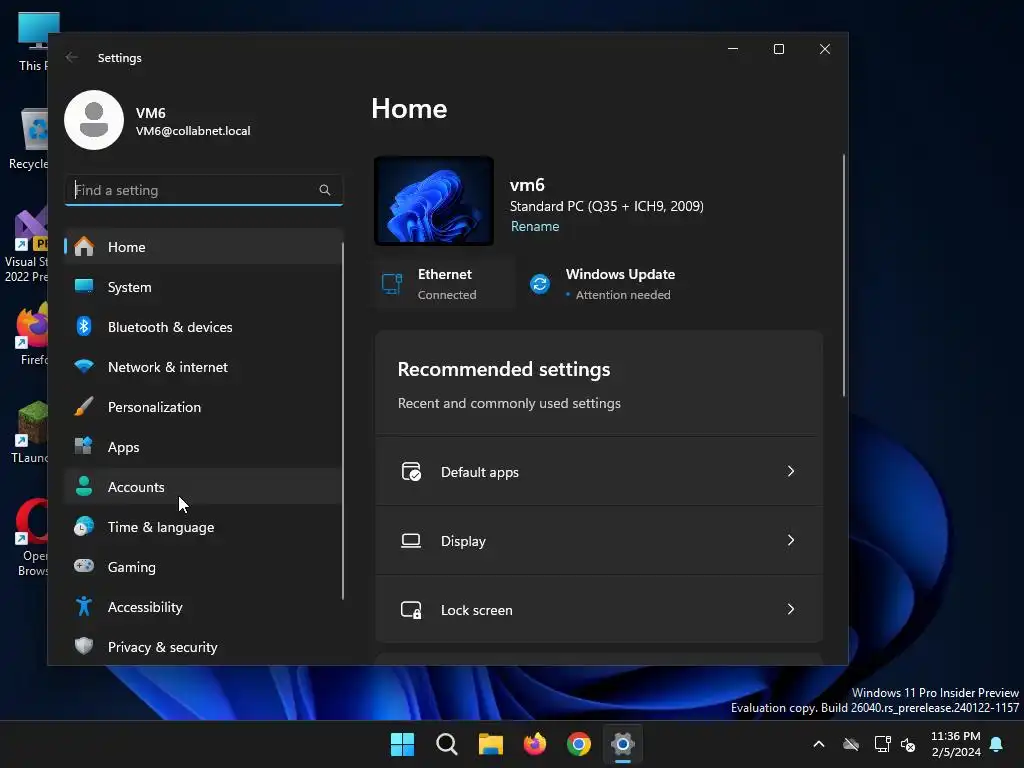Image resolution: width=1024 pixels, height=768 pixels.
Task: Expand the Default apps chevron
Action: (791, 472)
